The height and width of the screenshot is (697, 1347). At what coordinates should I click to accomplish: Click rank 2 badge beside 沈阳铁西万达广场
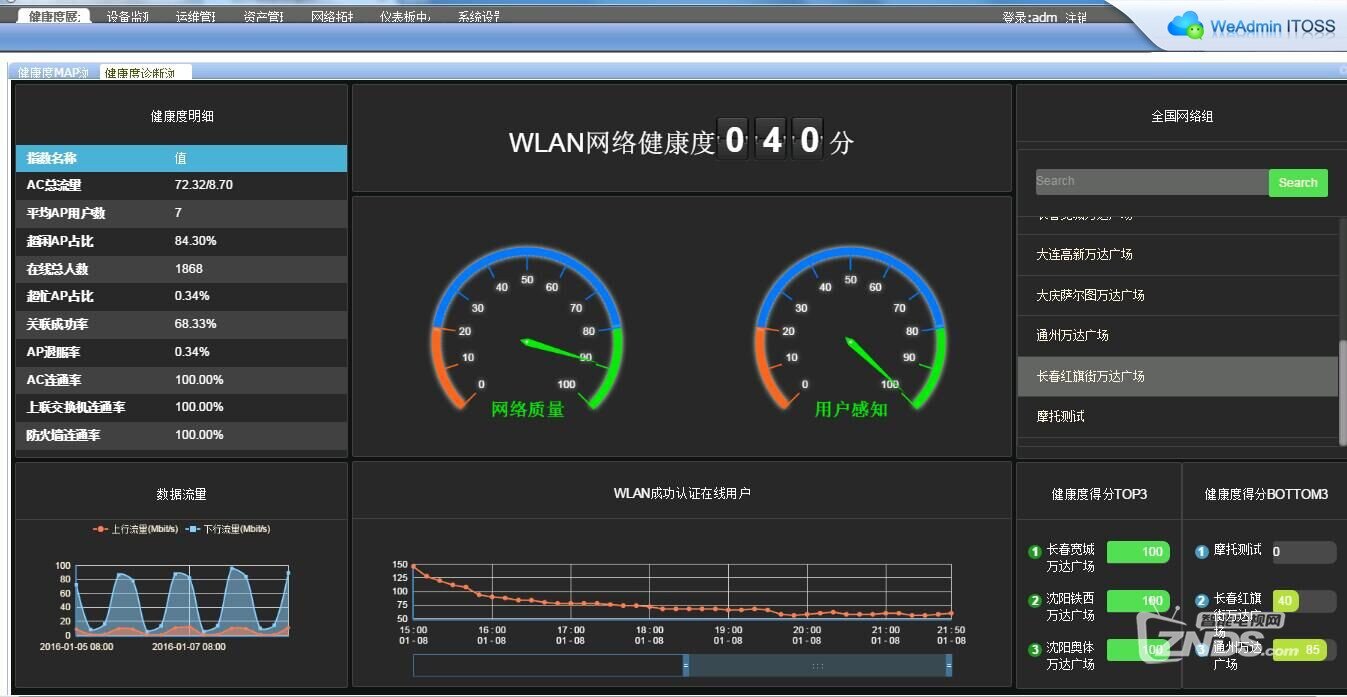pyautogui.click(x=1034, y=601)
